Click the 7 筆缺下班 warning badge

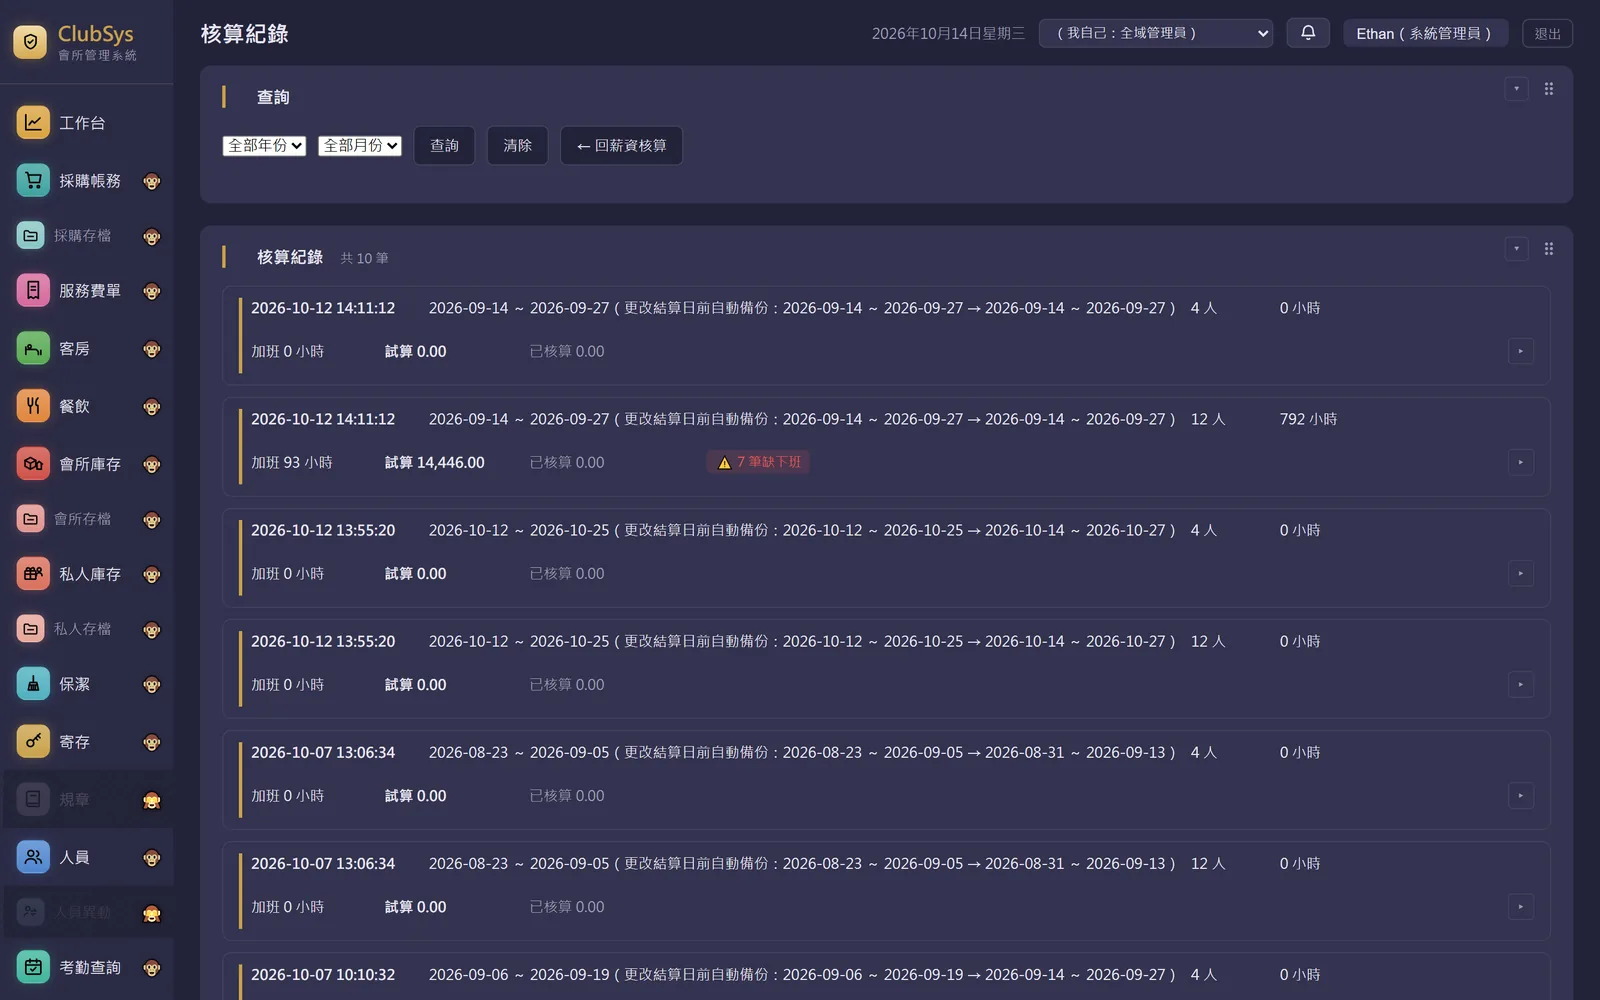tap(758, 462)
